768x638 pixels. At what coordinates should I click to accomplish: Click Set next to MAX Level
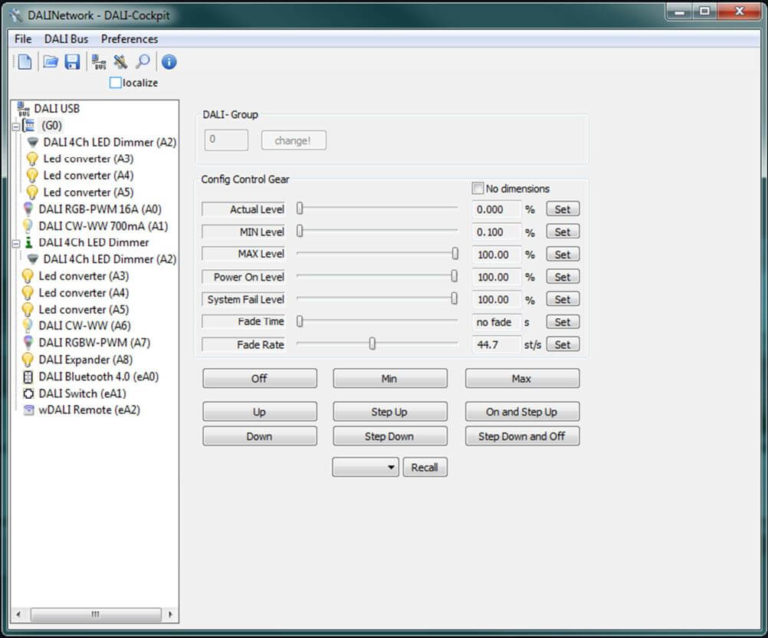pos(562,254)
